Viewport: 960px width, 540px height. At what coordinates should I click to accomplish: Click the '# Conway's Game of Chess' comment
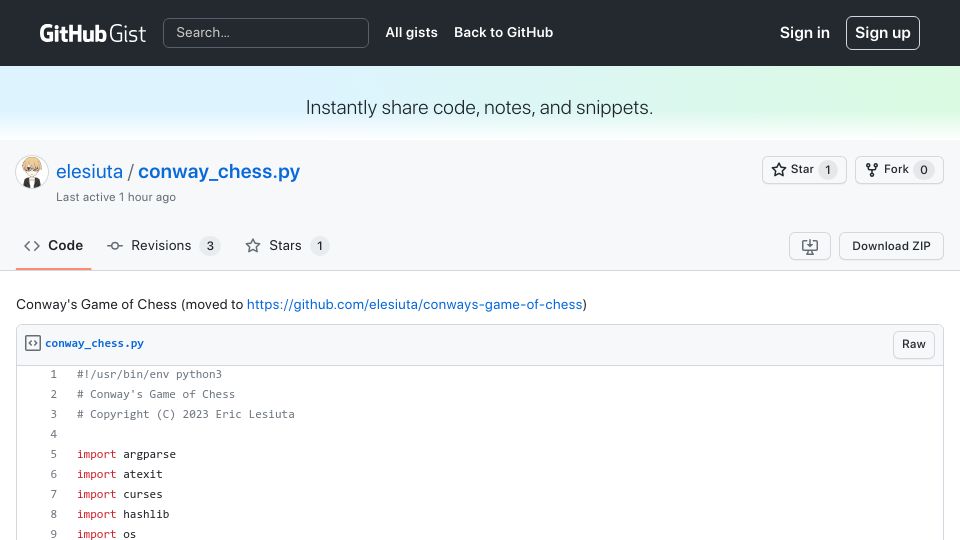[x=156, y=394]
